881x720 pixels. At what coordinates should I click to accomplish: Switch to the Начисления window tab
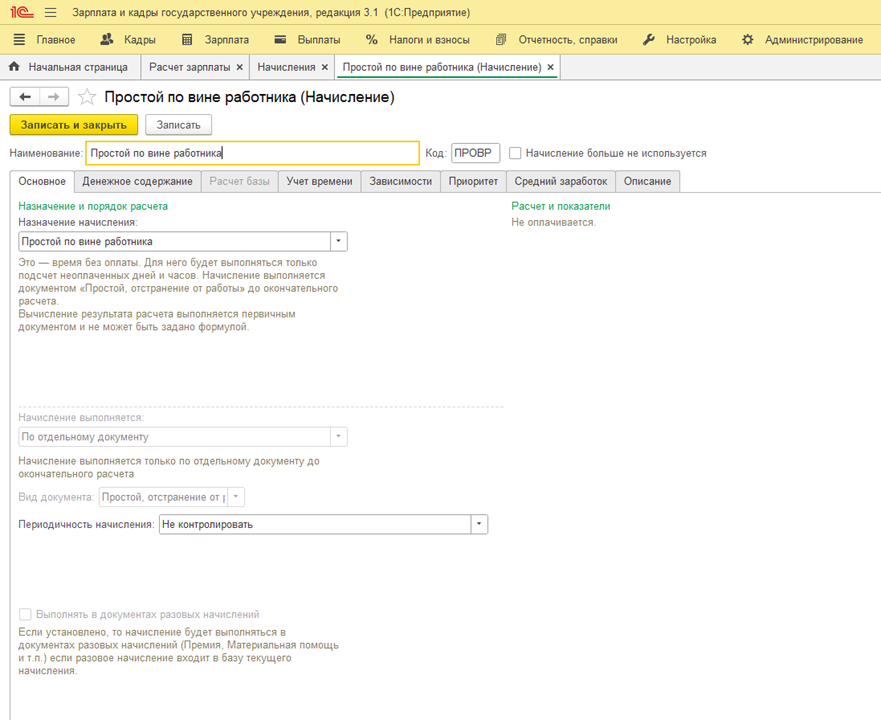pos(286,67)
